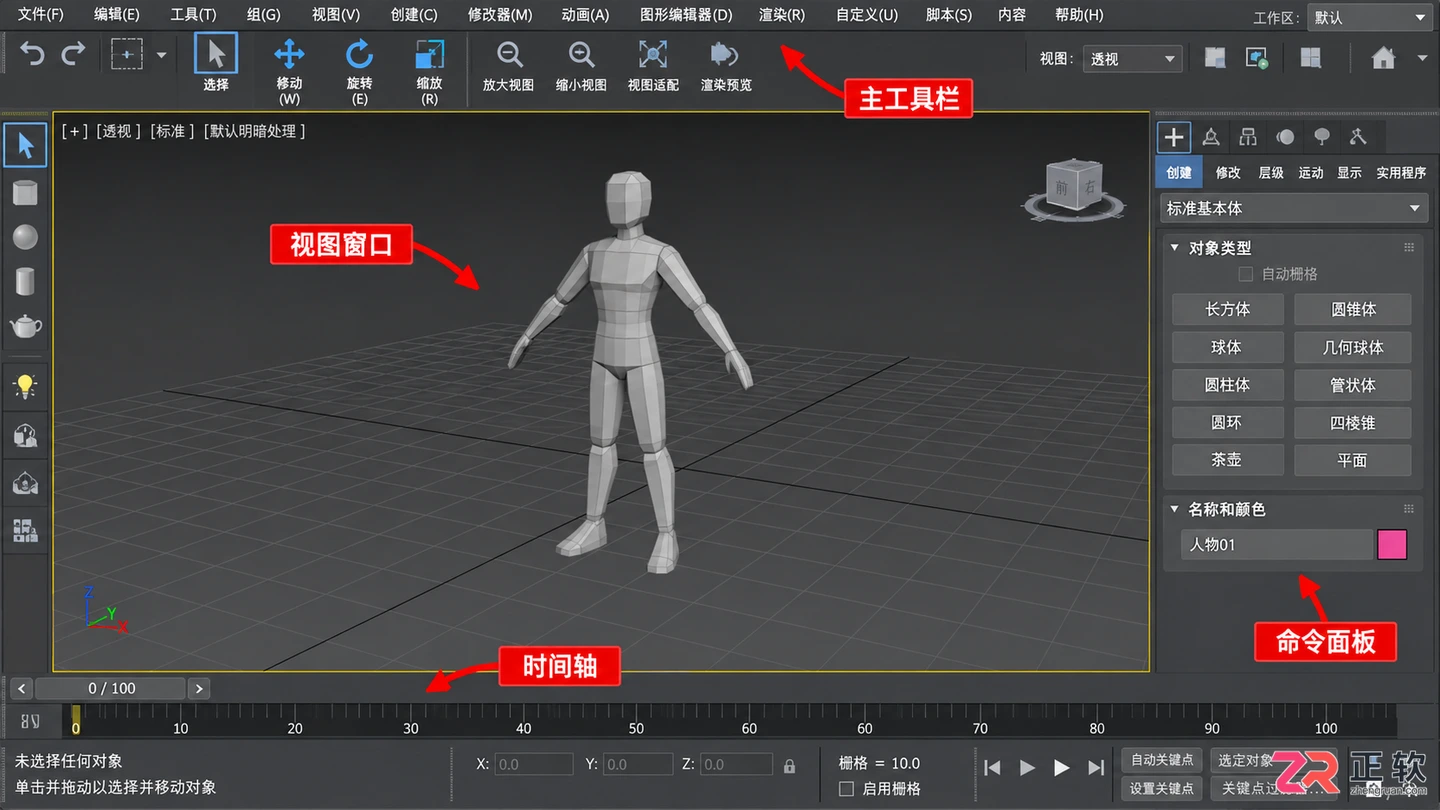Viewport: 1440px width, 810px height.
Task: Toggle the 自动关键点 auto key button
Action: pyautogui.click(x=1161, y=760)
